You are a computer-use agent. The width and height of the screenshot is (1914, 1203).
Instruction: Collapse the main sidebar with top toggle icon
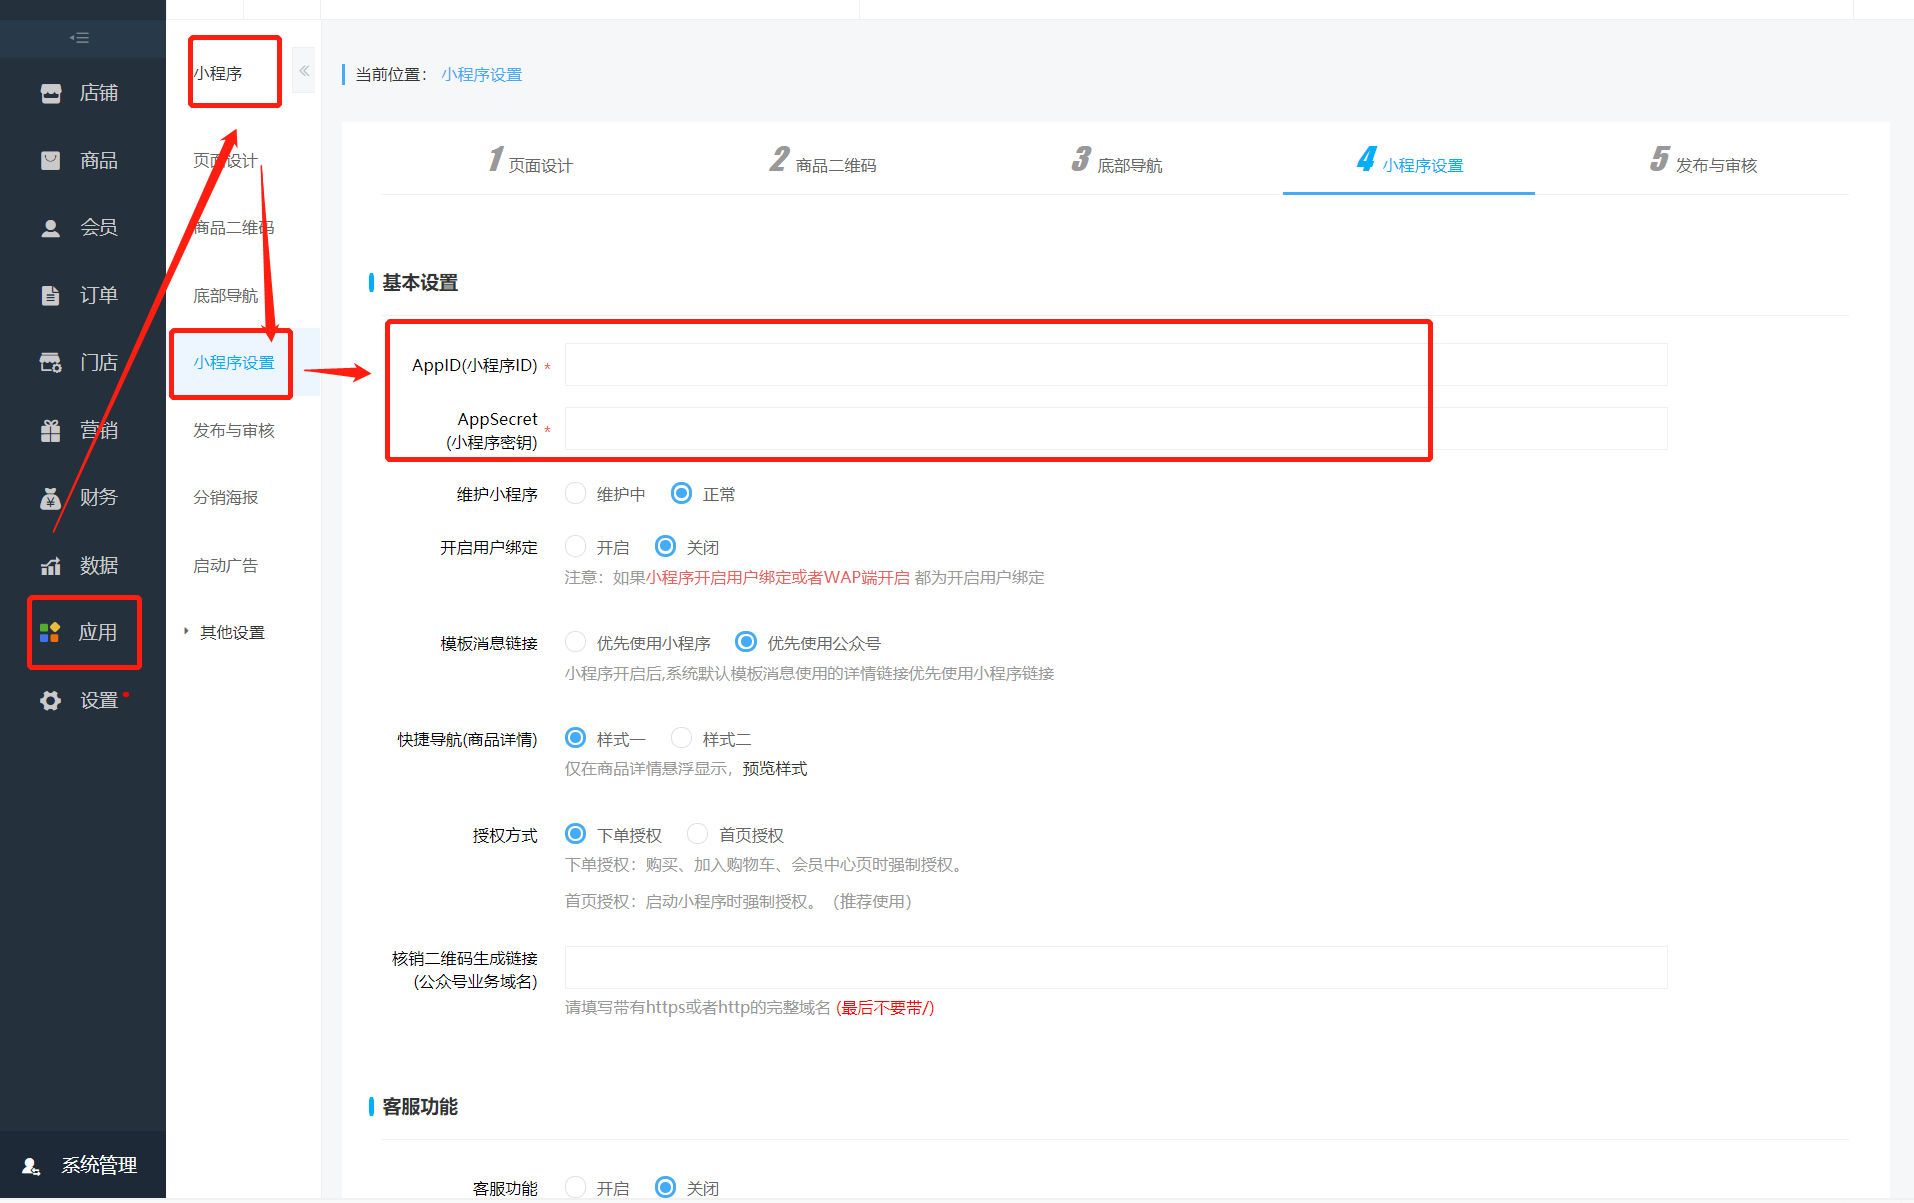(80, 38)
